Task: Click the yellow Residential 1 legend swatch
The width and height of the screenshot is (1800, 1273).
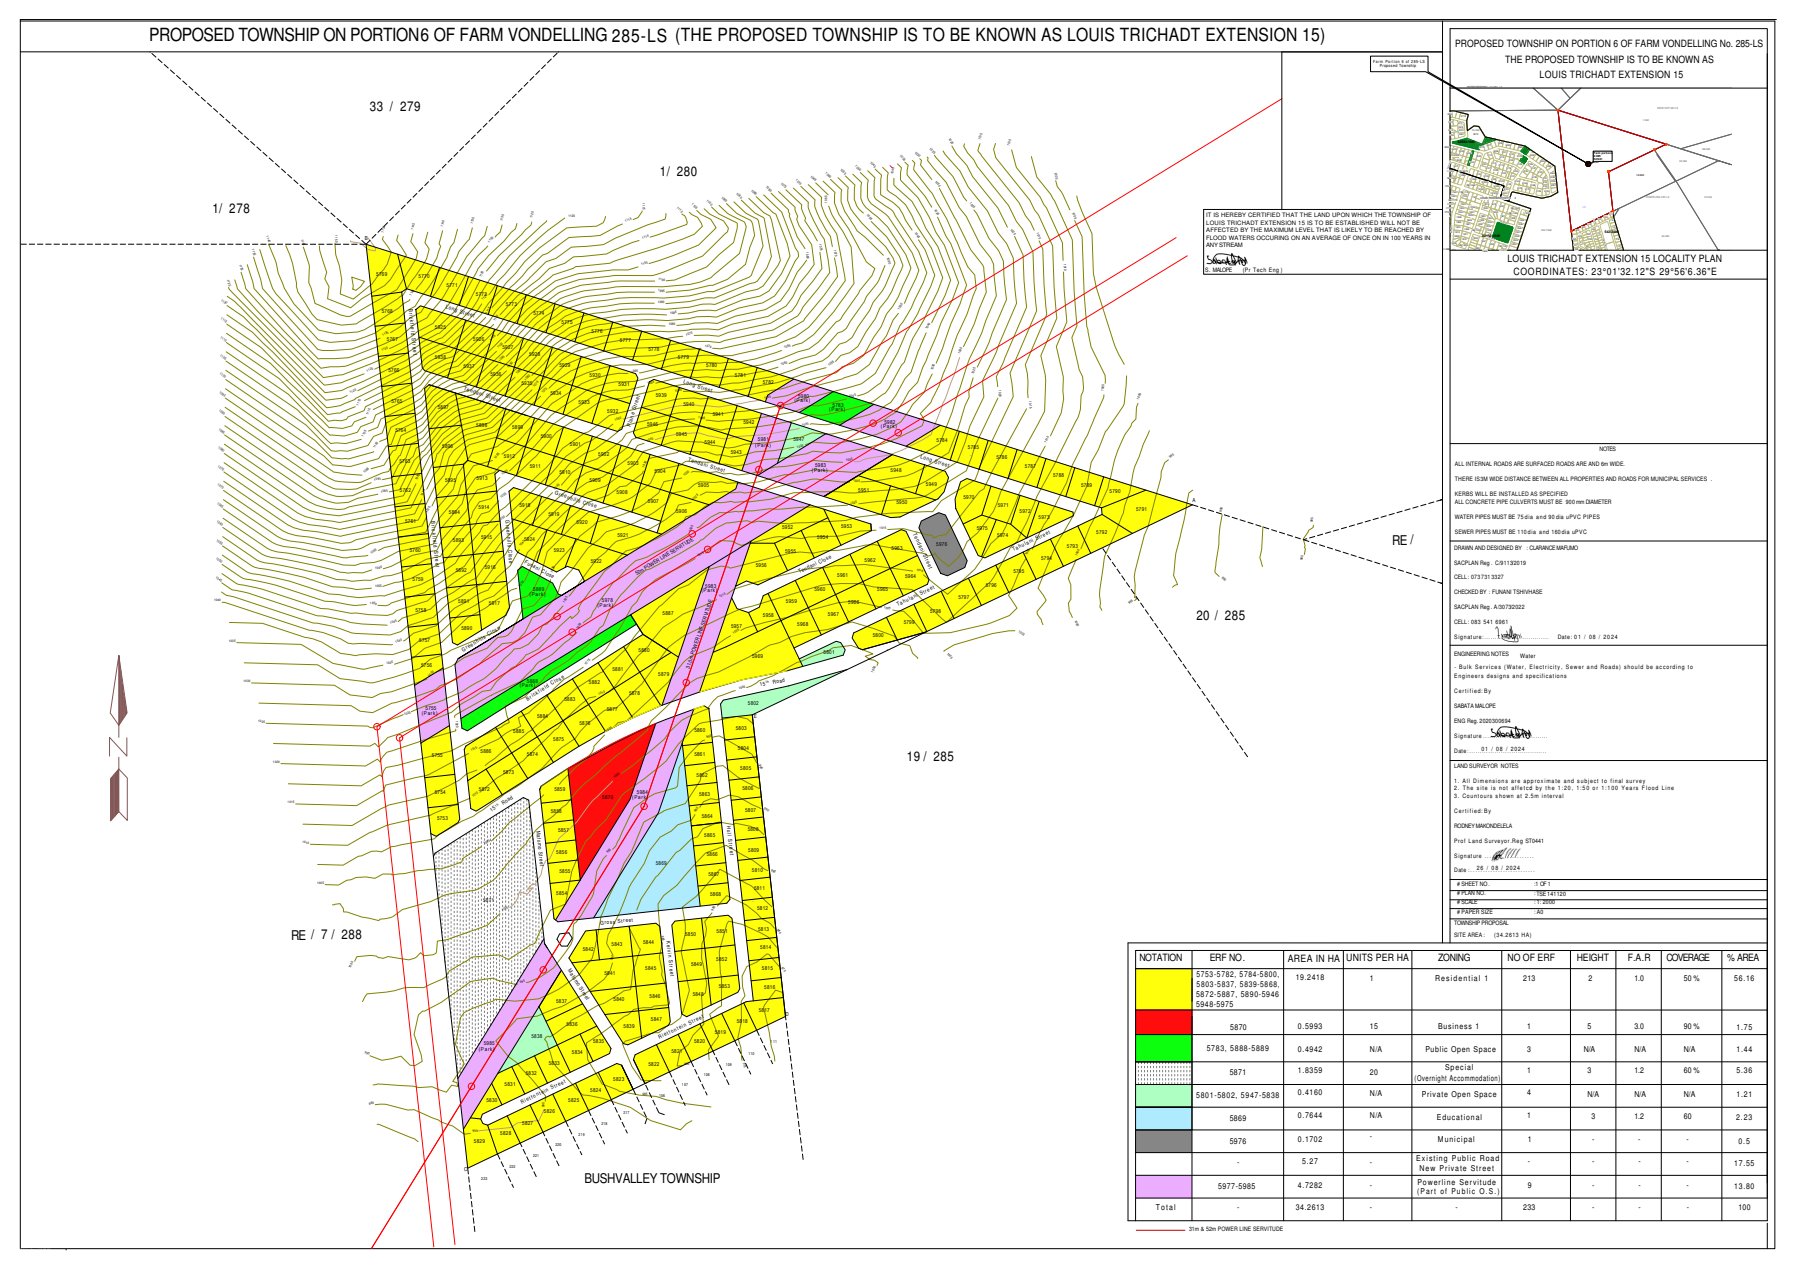Action: pos(1163,988)
